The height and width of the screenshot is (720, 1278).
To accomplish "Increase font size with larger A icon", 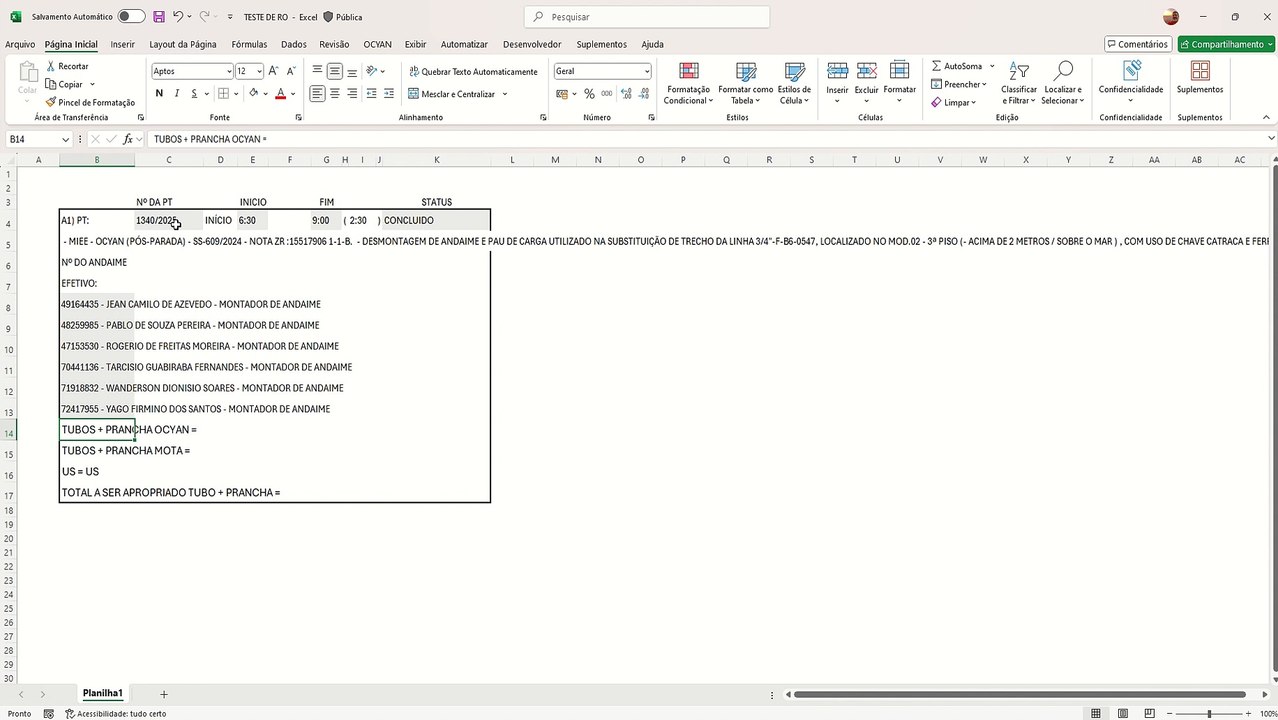I will tap(275, 71).
